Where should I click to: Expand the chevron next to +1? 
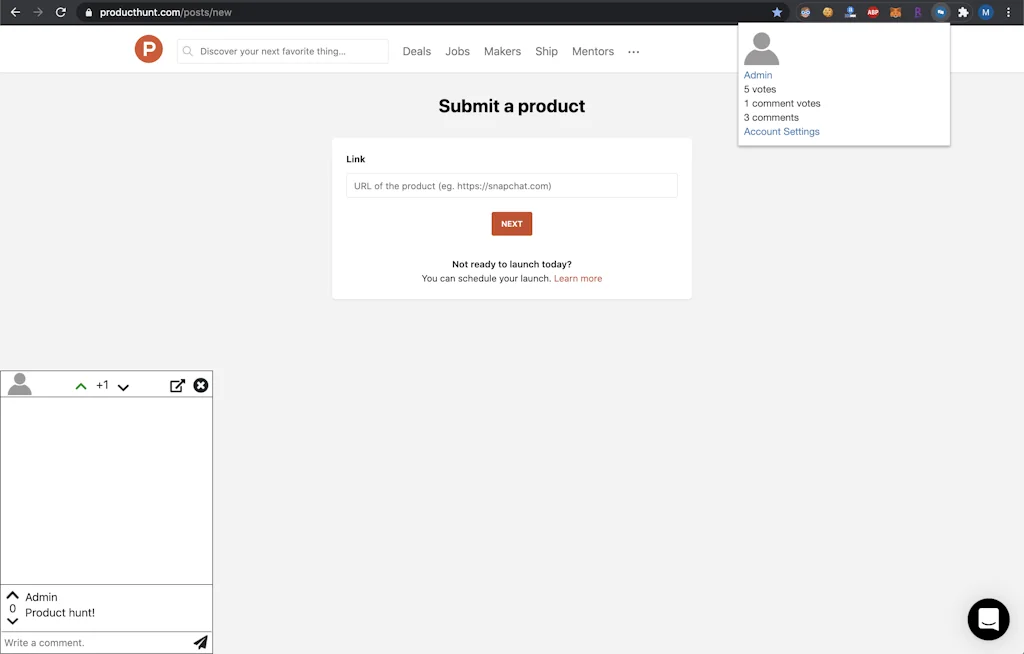(123, 386)
